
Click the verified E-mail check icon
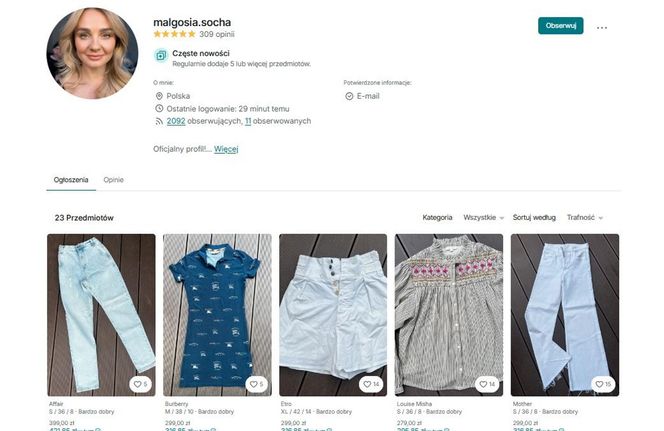pos(349,96)
